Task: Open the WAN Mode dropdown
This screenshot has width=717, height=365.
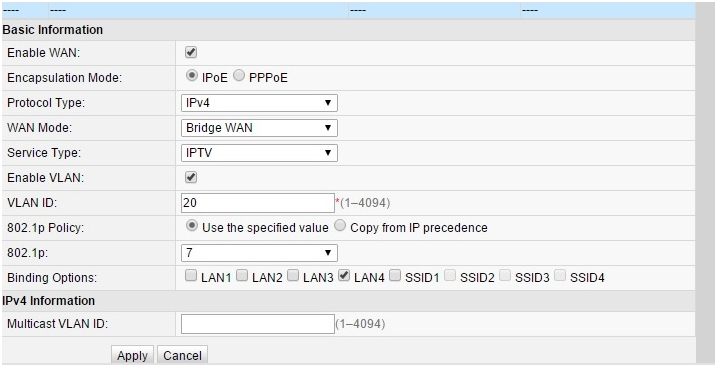Action: click(x=259, y=128)
